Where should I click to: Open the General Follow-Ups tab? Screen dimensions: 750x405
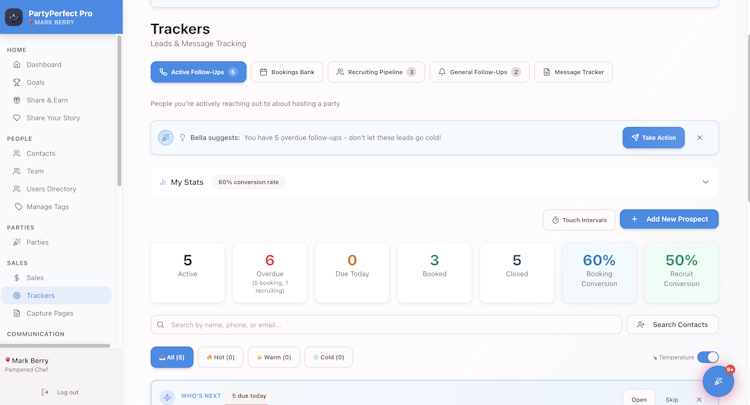click(479, 72)
